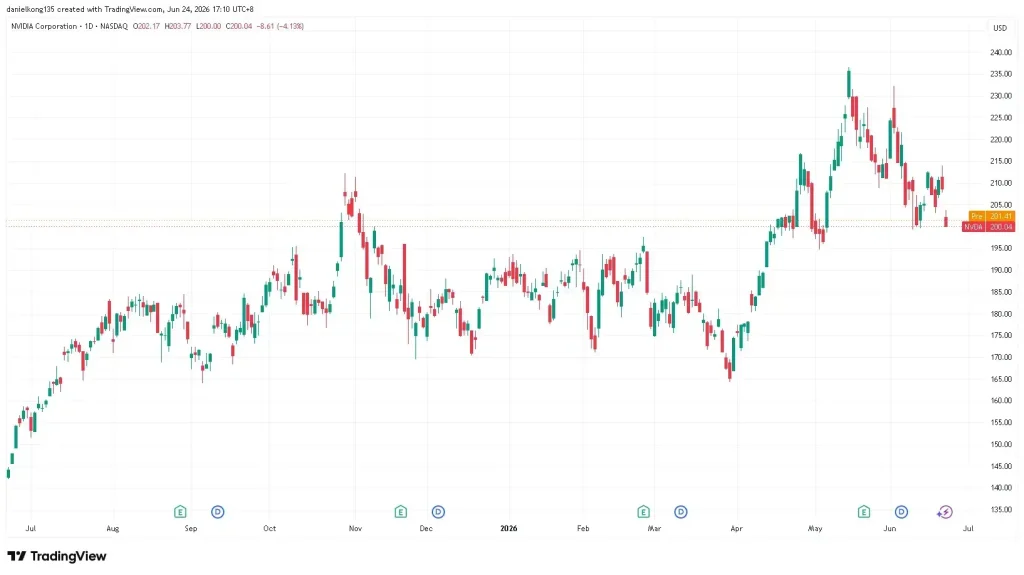The height and width of the screenshot is (575, 1024).
Task: Click the Jun label on time axis
Action: pyautogui.click(x=889, y=529)
